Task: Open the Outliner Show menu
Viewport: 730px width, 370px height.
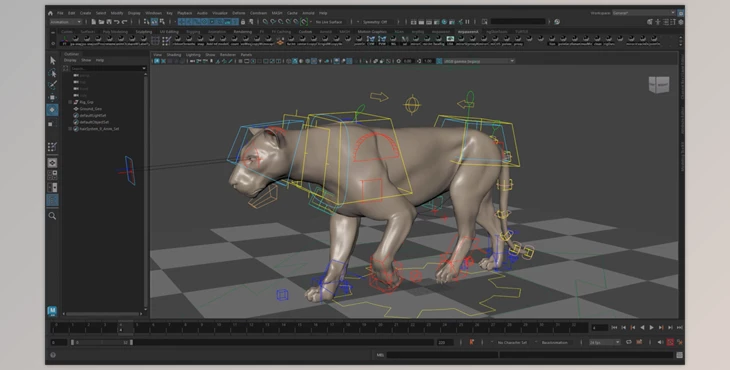Action: pyautogui.click(x=86, y=60)
